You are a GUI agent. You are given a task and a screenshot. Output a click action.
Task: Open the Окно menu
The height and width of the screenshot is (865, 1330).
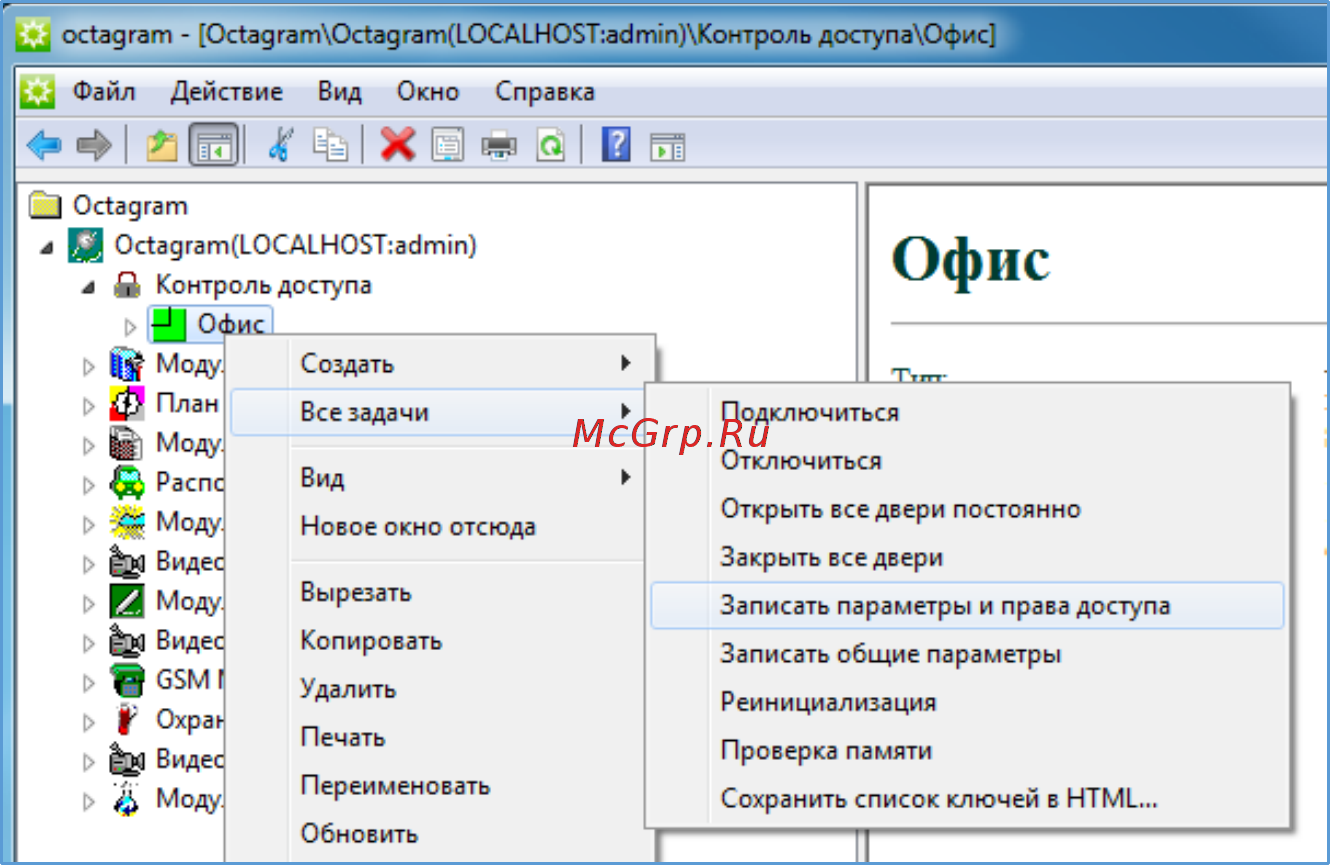point(428,93)
